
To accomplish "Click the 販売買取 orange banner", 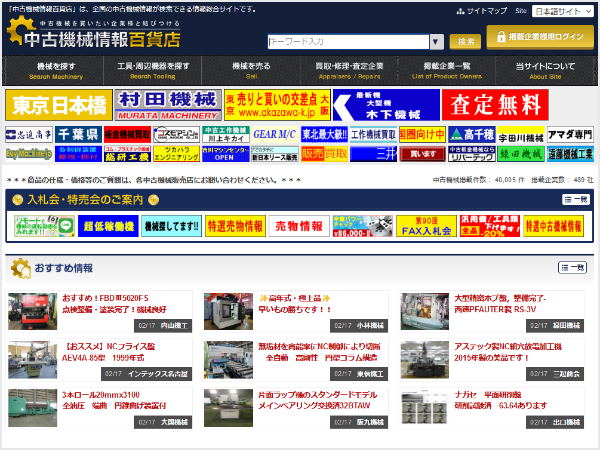I will point(324,154).
